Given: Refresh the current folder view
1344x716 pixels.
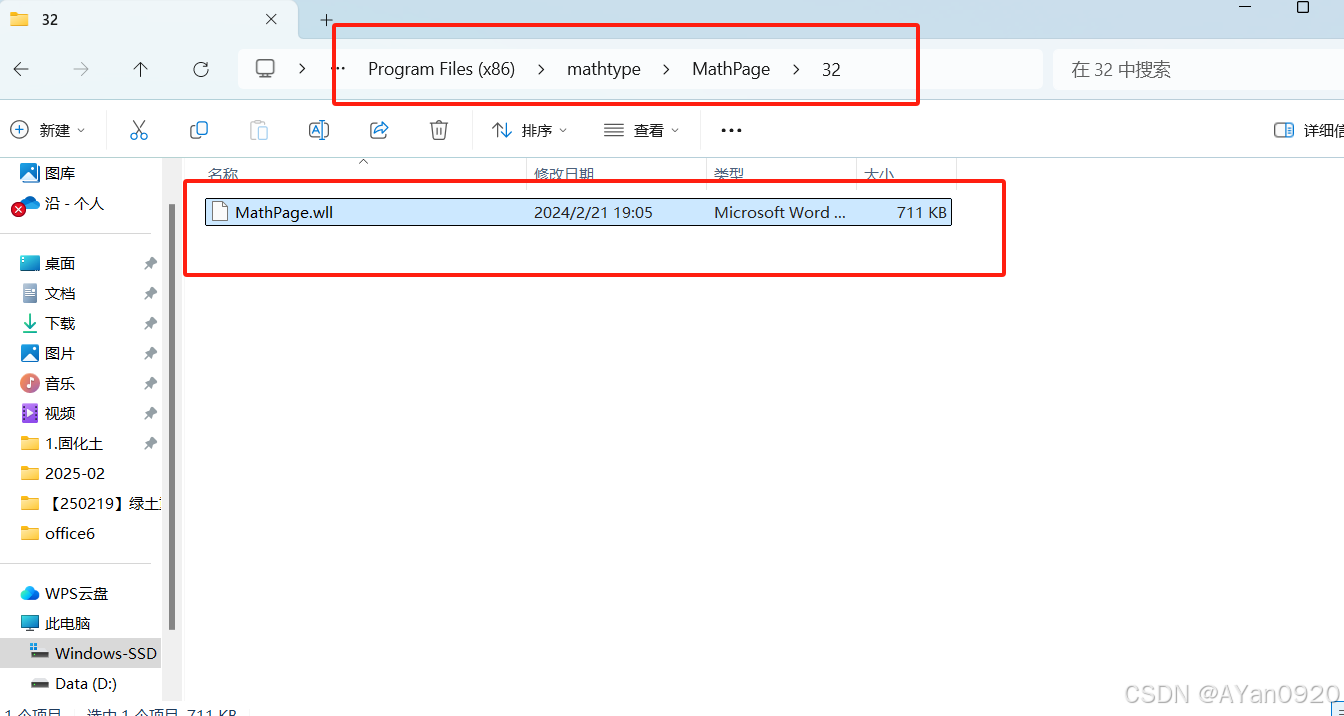Looking at the screenshot, I should point(201,69).
